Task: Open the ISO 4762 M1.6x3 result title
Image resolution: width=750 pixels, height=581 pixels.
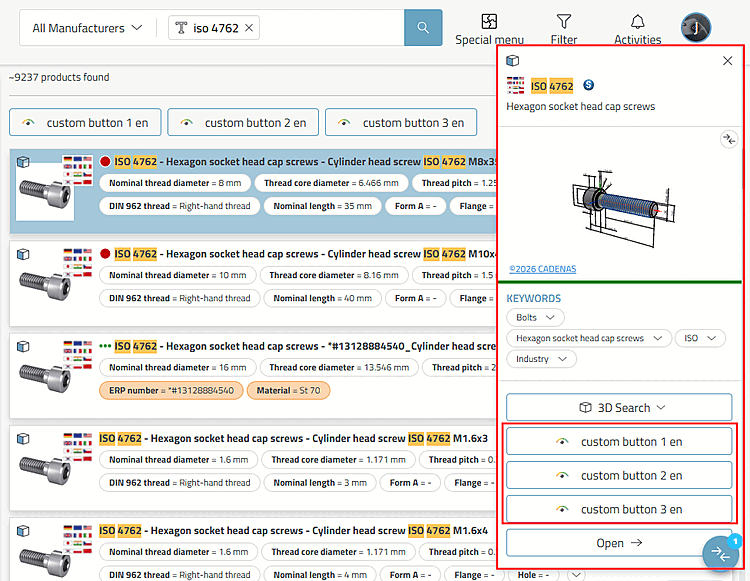Action: click(x=293, y=438)
